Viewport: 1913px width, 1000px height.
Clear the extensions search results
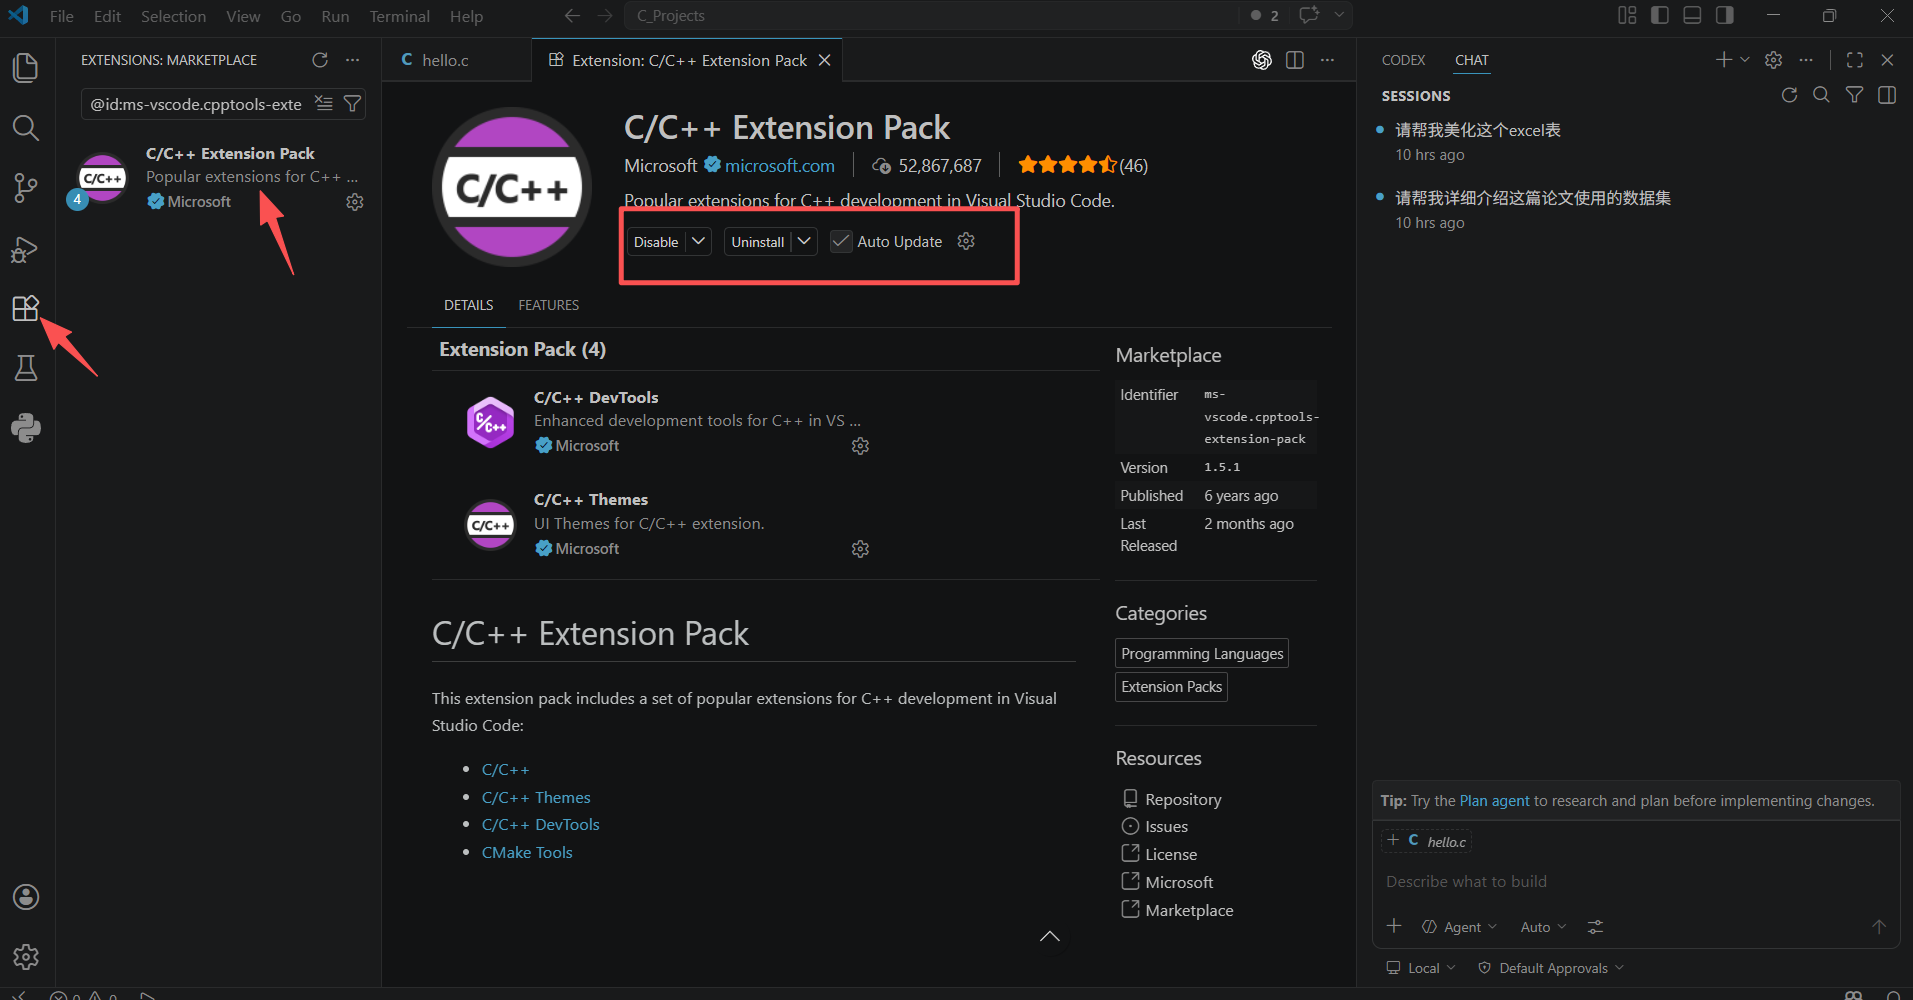[x=324, y=103]
